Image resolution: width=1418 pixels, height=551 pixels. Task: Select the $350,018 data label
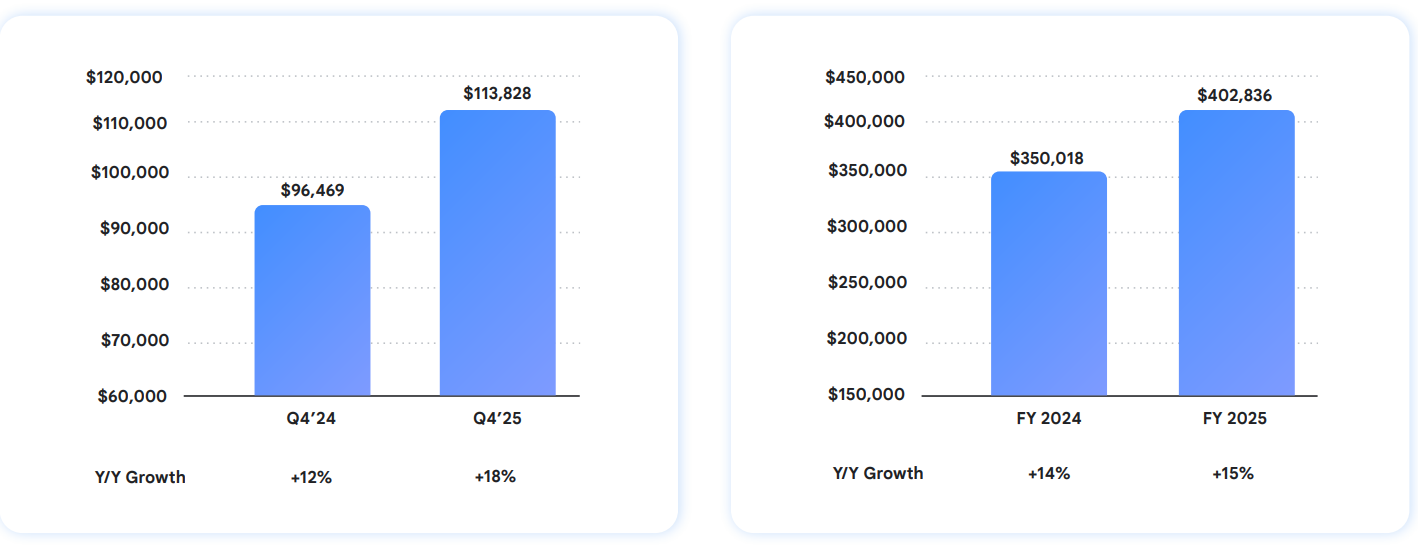(1047, 158)
